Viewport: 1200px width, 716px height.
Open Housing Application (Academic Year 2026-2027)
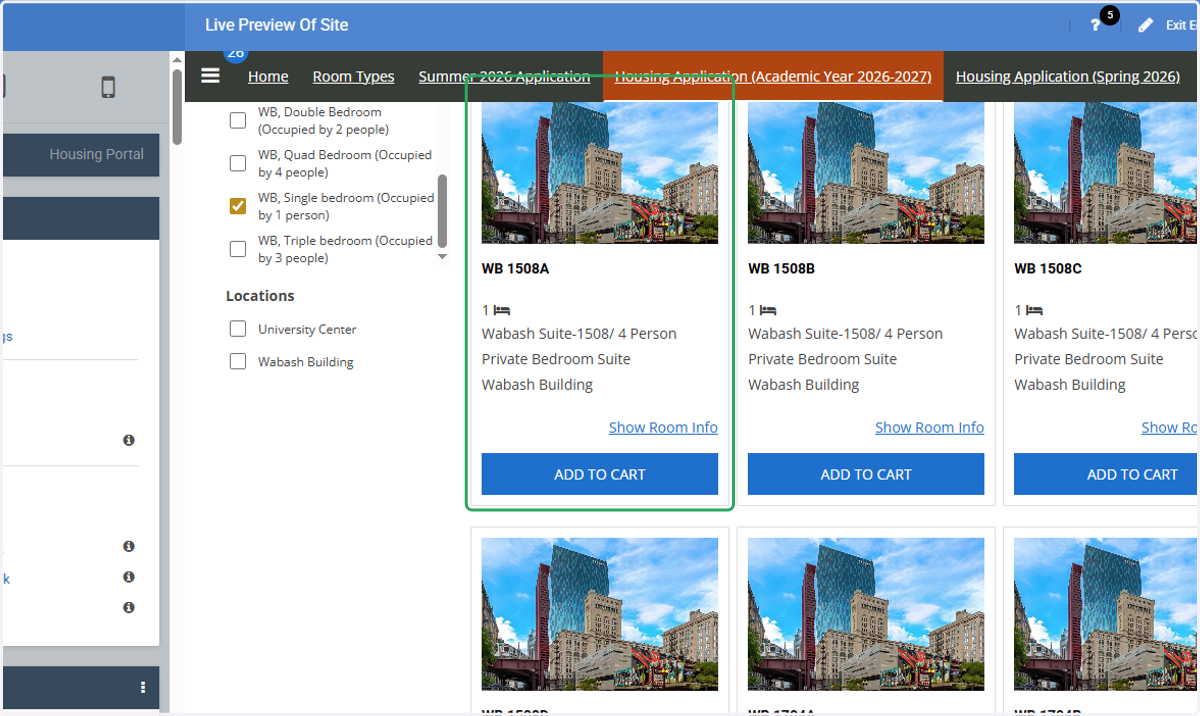(x=773, y=76)
